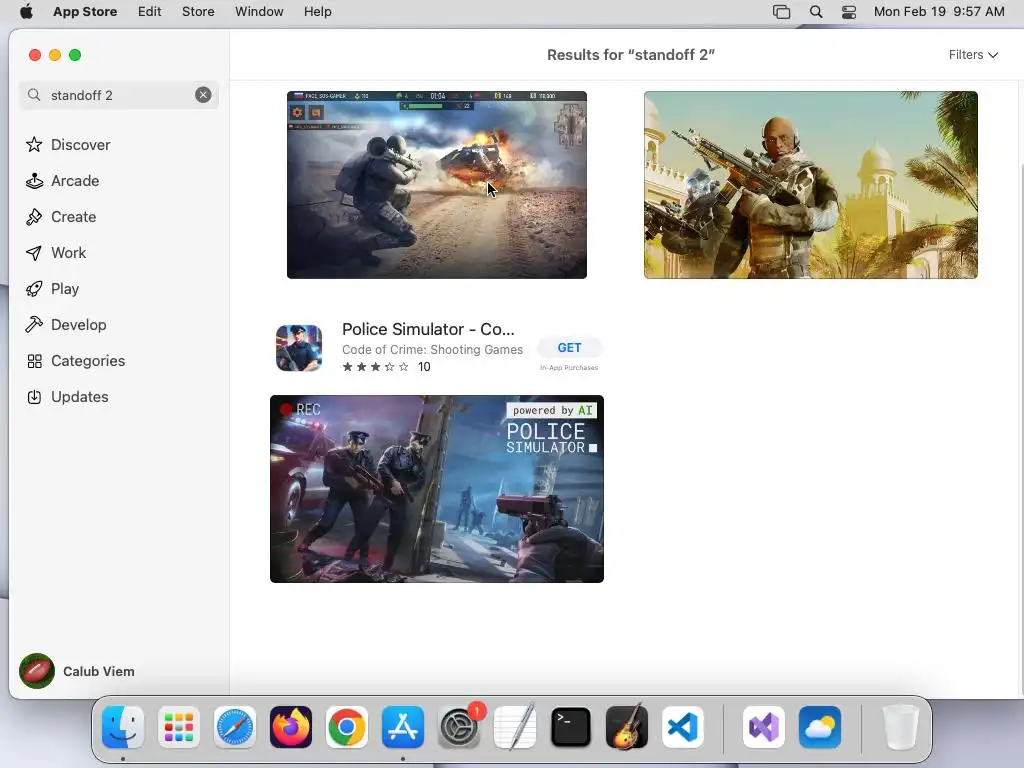Click the Discover sidebar label
Viewport: 1024px width, 768px height.
[x=80, y=145]
